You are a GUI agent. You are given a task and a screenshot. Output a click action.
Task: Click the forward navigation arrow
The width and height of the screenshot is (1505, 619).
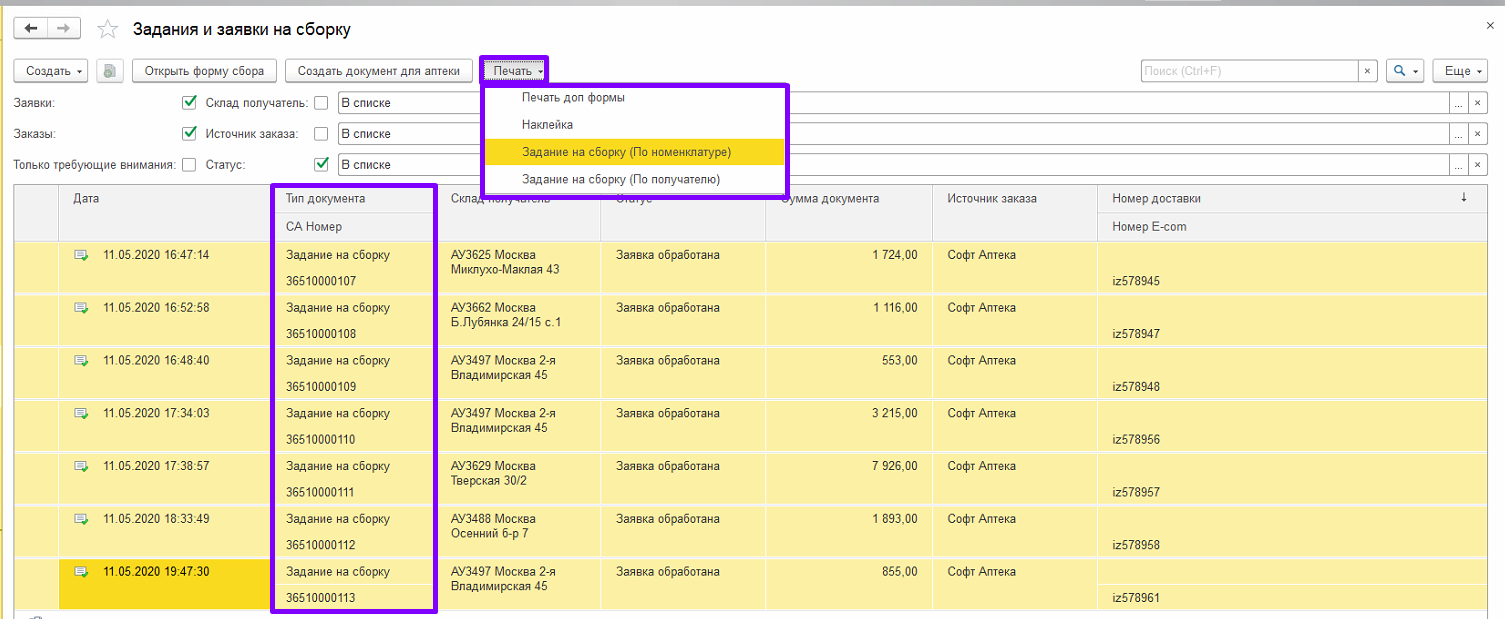[x=63, y=29]
